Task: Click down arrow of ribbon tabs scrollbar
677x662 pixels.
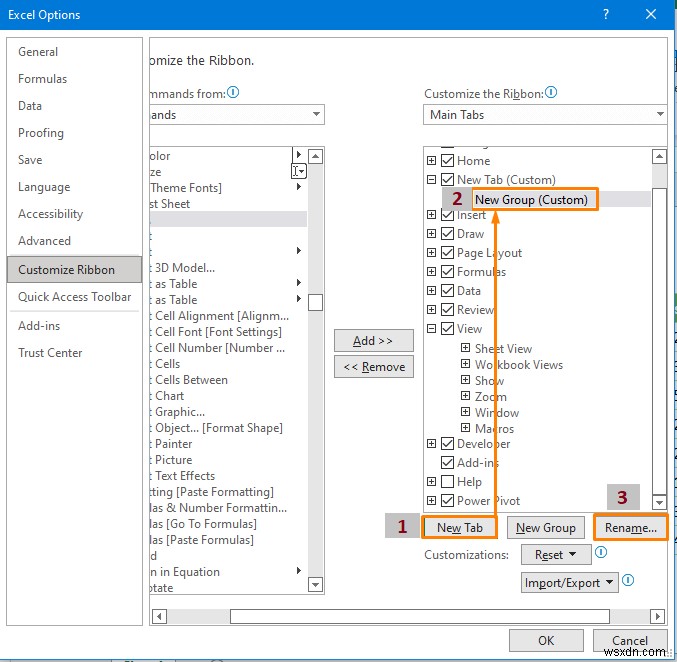Action: (659, 502)
